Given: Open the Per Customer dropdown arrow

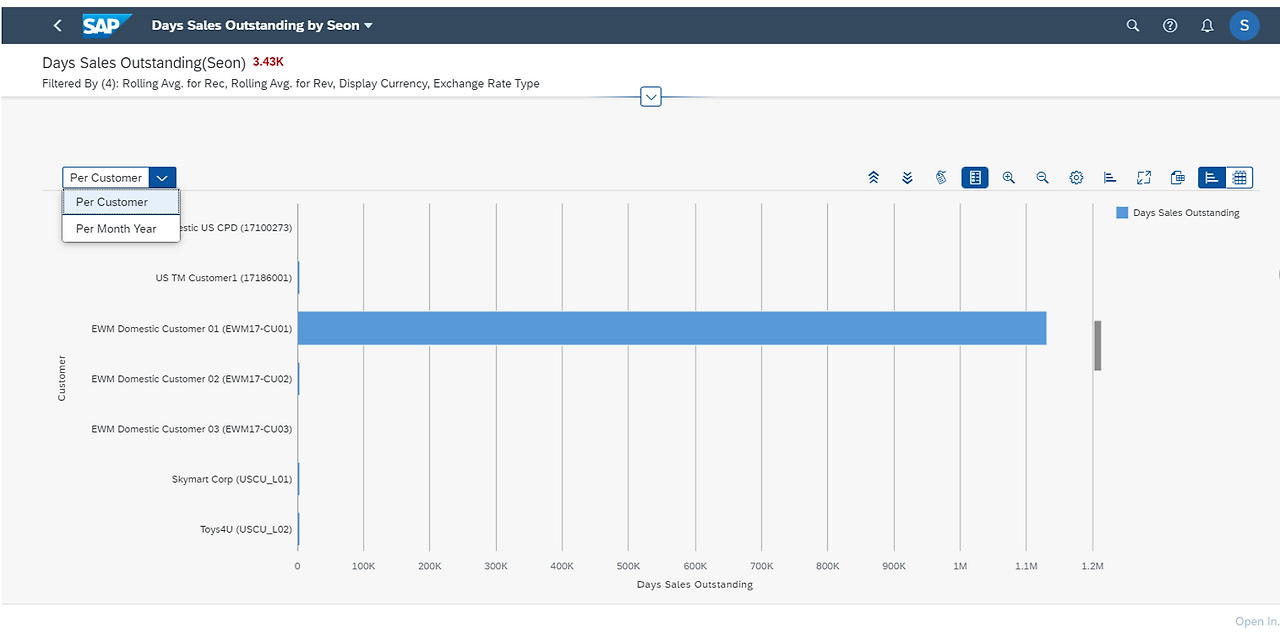Looking at the screenshot, I should coord(163,178).
